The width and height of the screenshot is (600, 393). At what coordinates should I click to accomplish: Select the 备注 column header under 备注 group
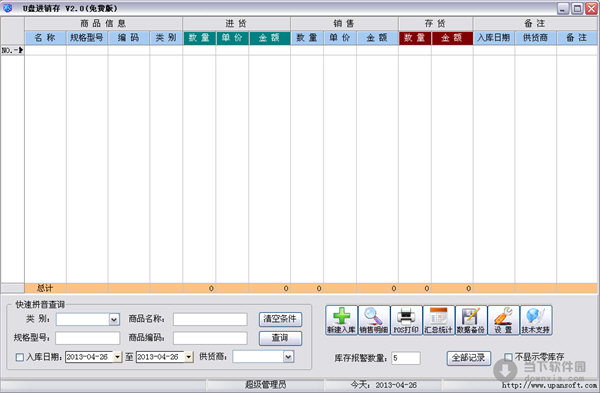577,38
